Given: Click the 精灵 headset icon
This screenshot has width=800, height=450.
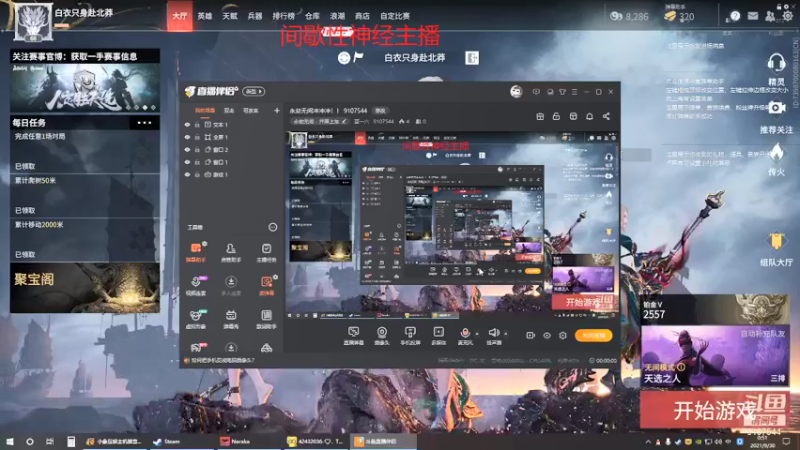Looking at the screenshot, I should click(x=776, y=63).
